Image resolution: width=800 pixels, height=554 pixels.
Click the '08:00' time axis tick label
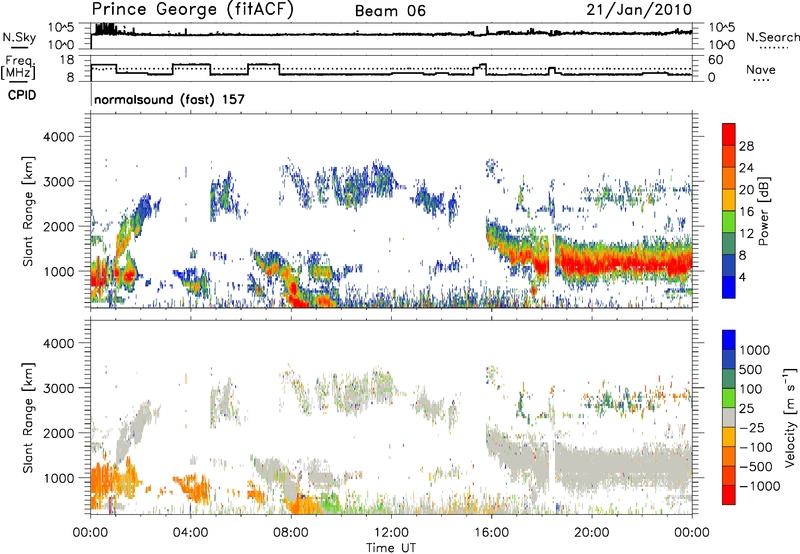[290, 533]
